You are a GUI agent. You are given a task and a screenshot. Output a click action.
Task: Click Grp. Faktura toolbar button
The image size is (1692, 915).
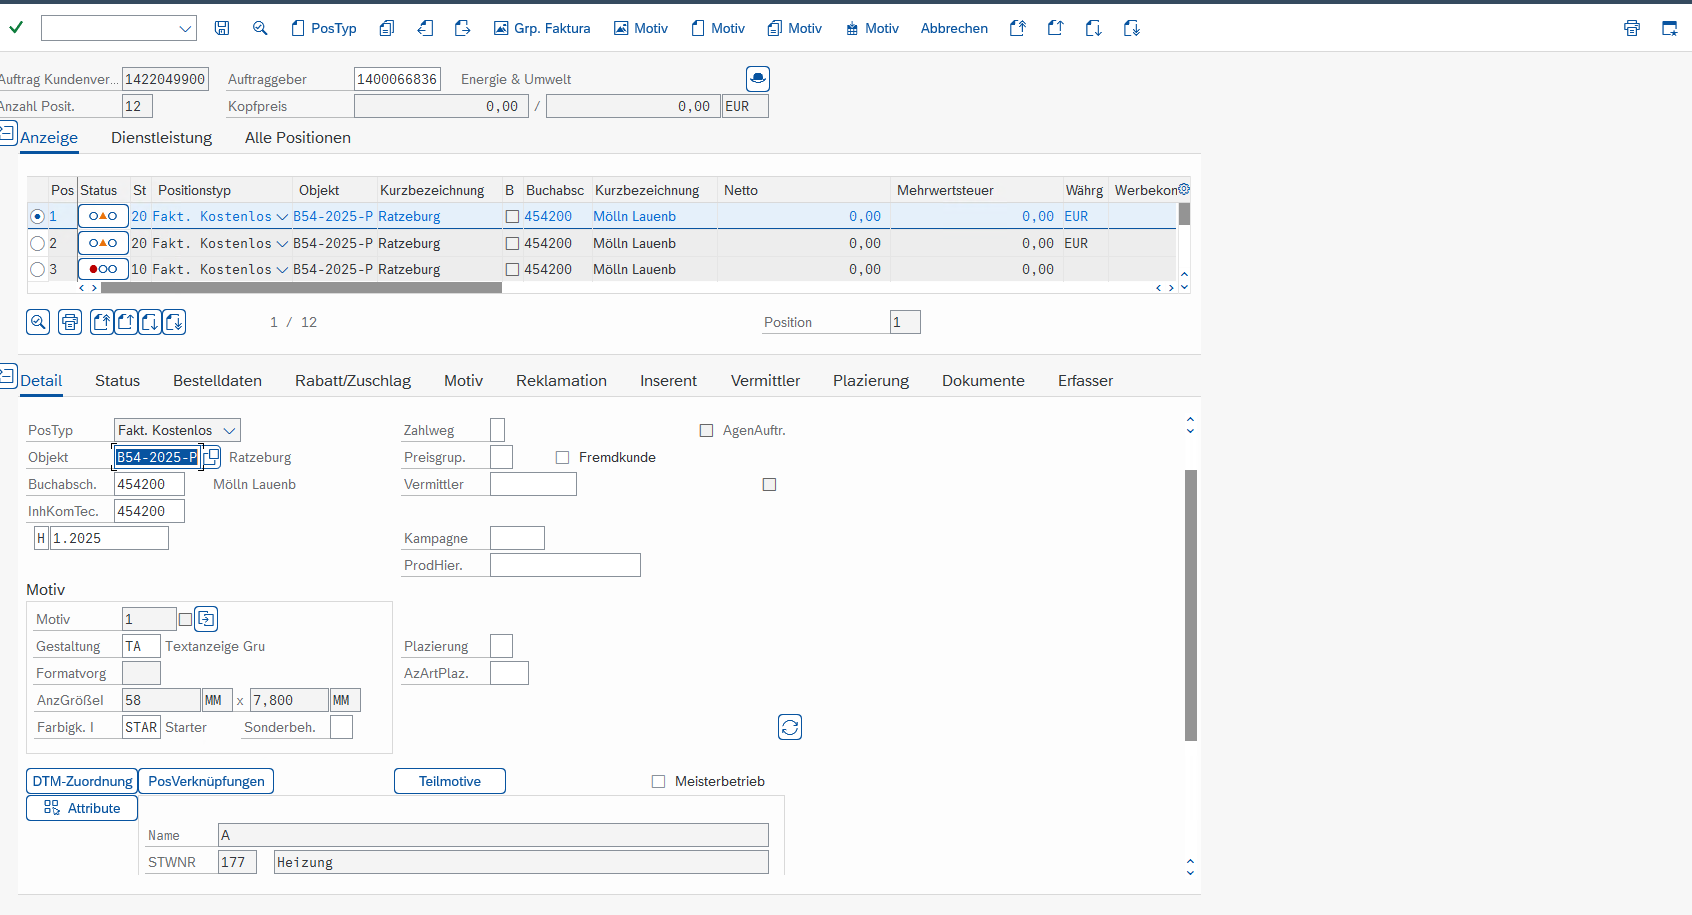(x=541, y=28)
